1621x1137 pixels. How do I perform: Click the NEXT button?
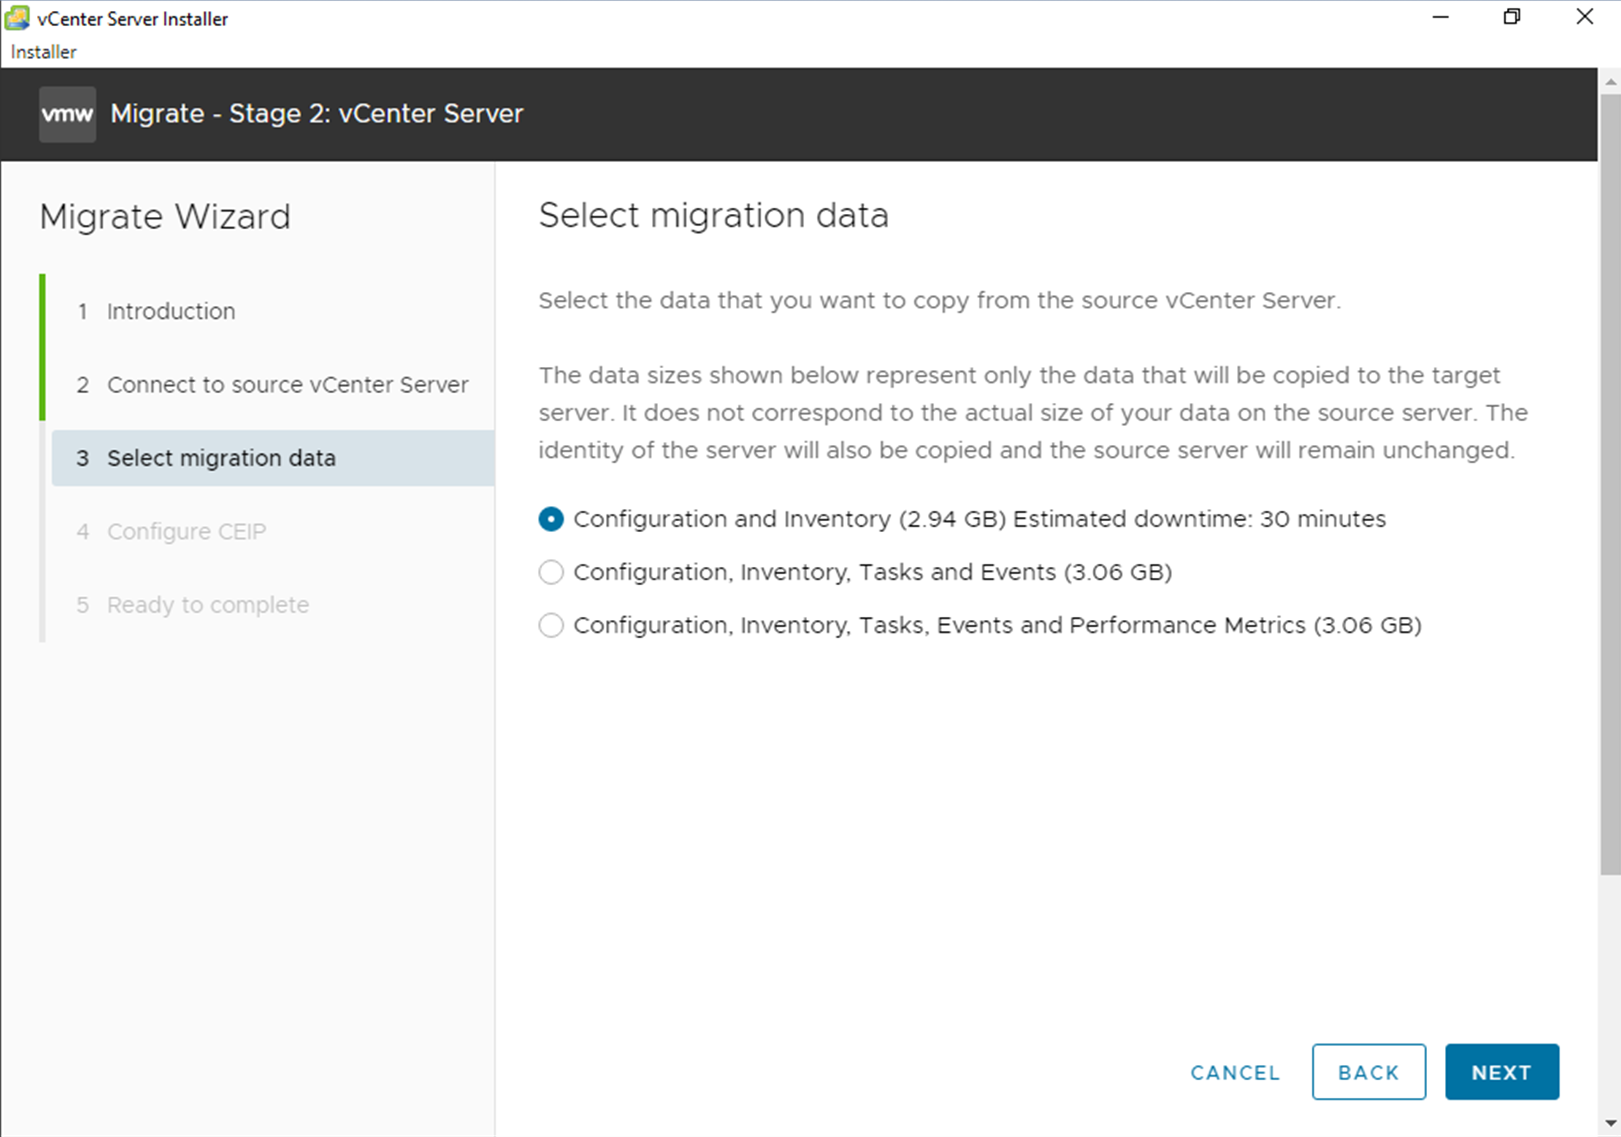pyautogui.click(x=1502, y=1072)
